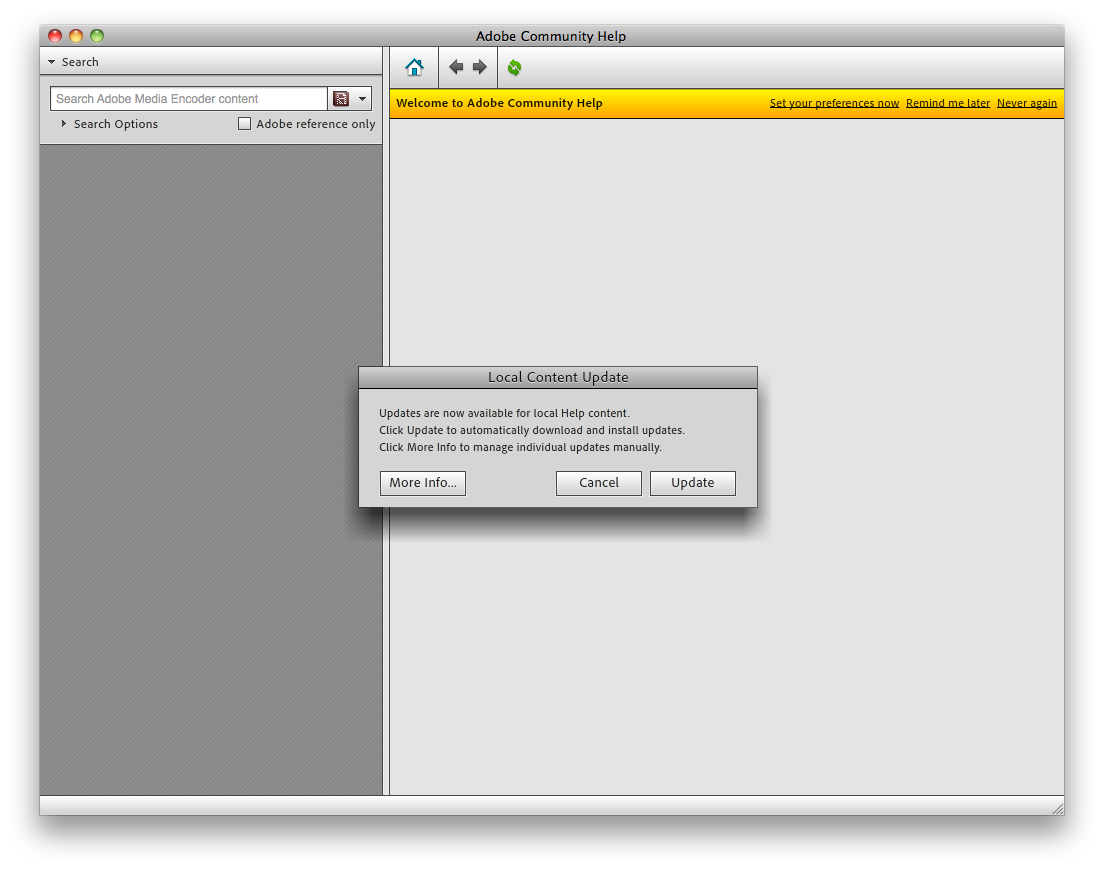Close the Adobe Community Help window

(55, 36)
